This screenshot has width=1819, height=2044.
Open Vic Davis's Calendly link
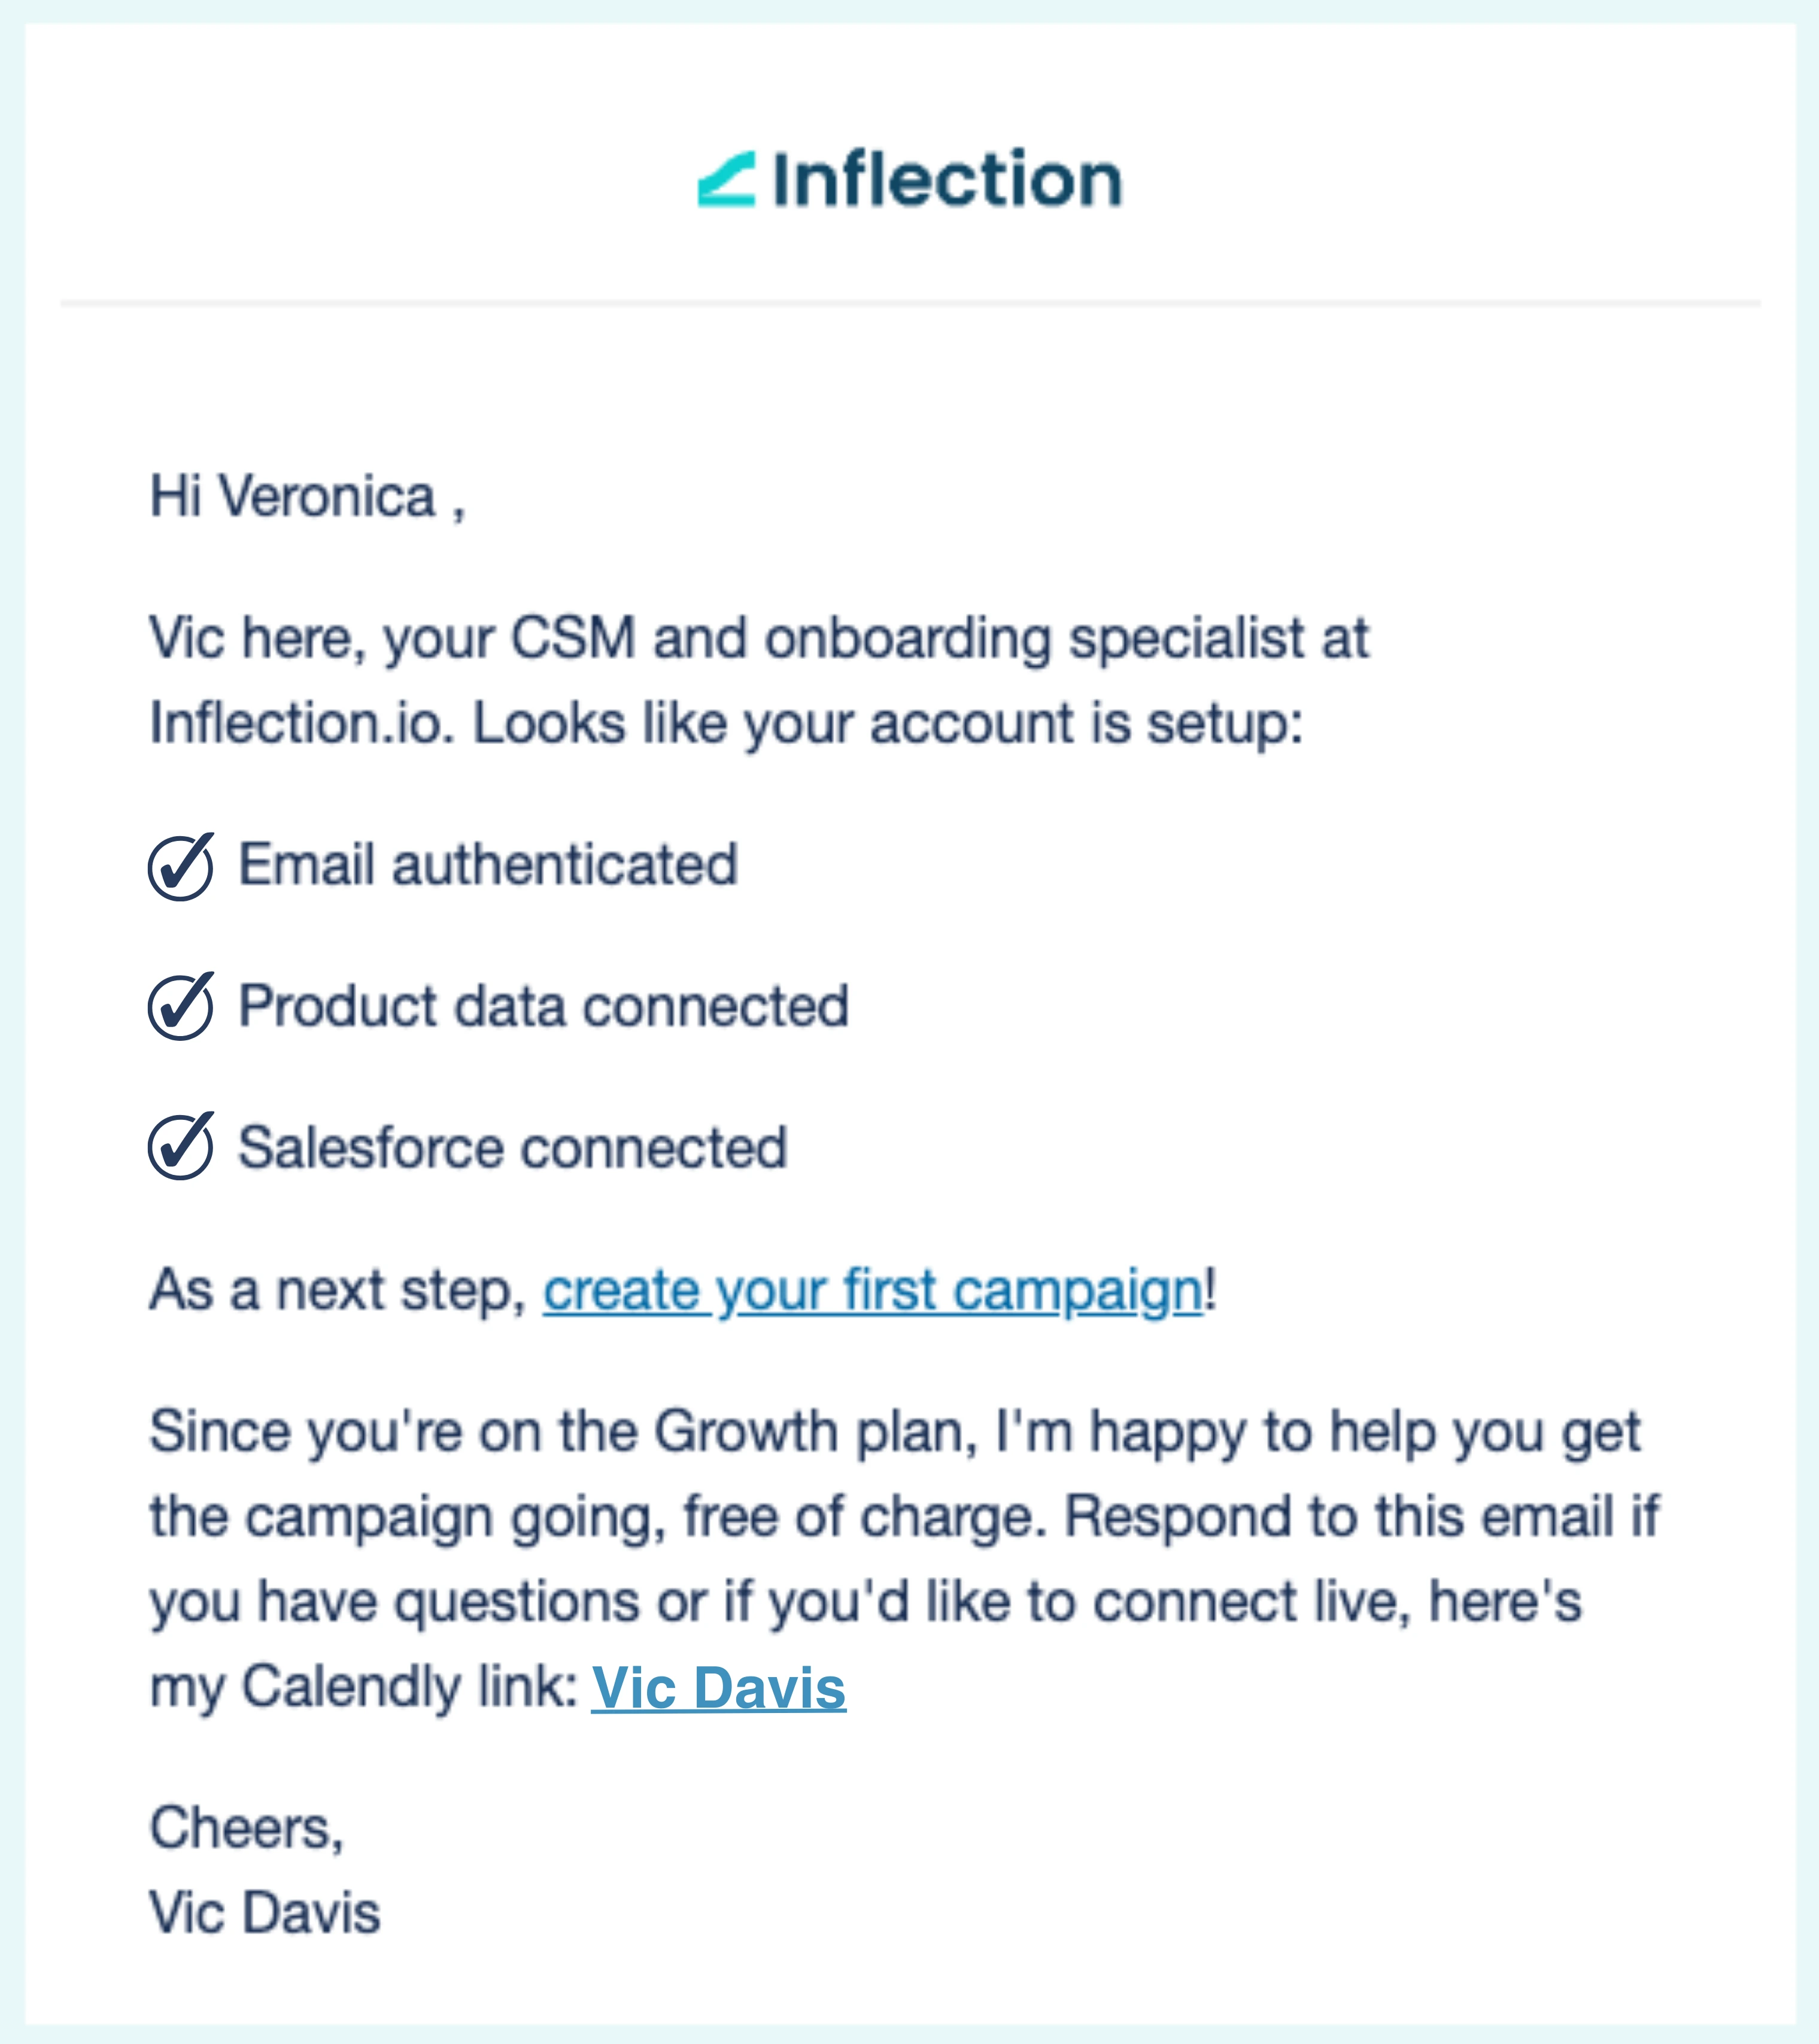pyautogui.click(x=718, y=1688)
